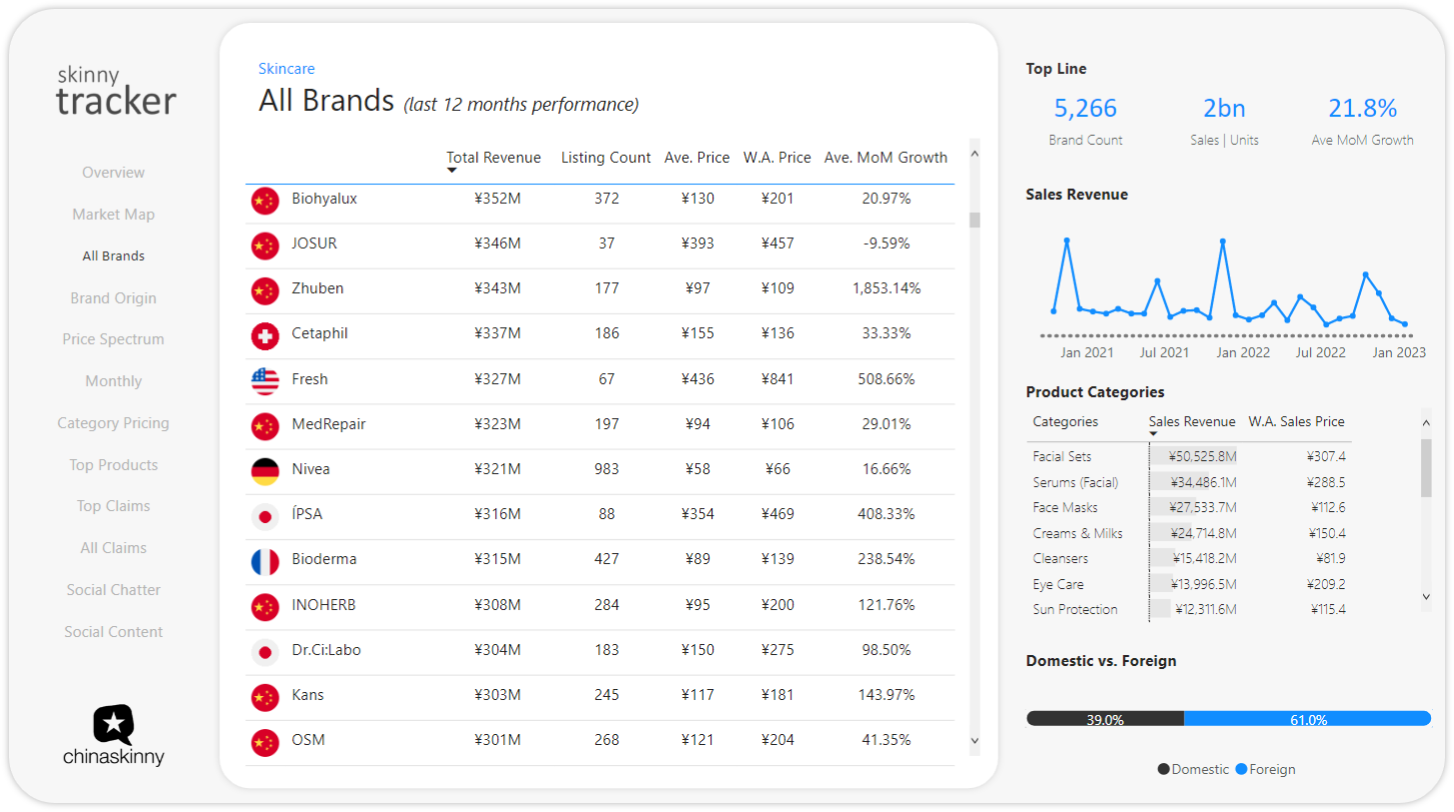Click Nivea's listing count 983

point(606,469)
